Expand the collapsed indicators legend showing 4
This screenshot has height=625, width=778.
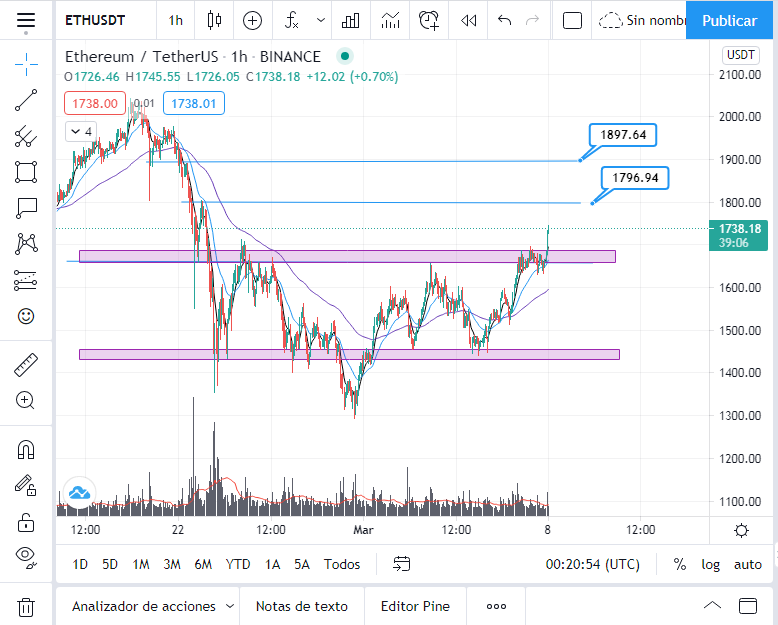point(81,131)
